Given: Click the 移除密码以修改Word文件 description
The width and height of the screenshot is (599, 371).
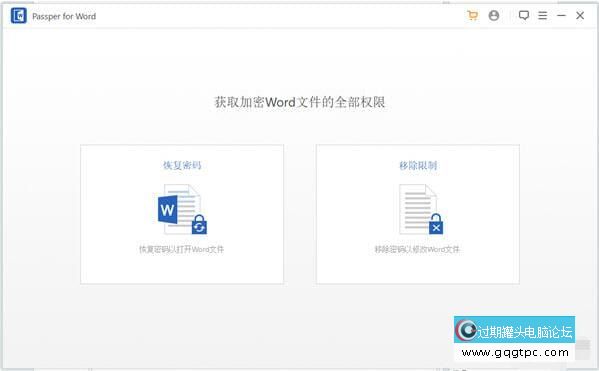Looking at the screenshot, I should 417,249.
